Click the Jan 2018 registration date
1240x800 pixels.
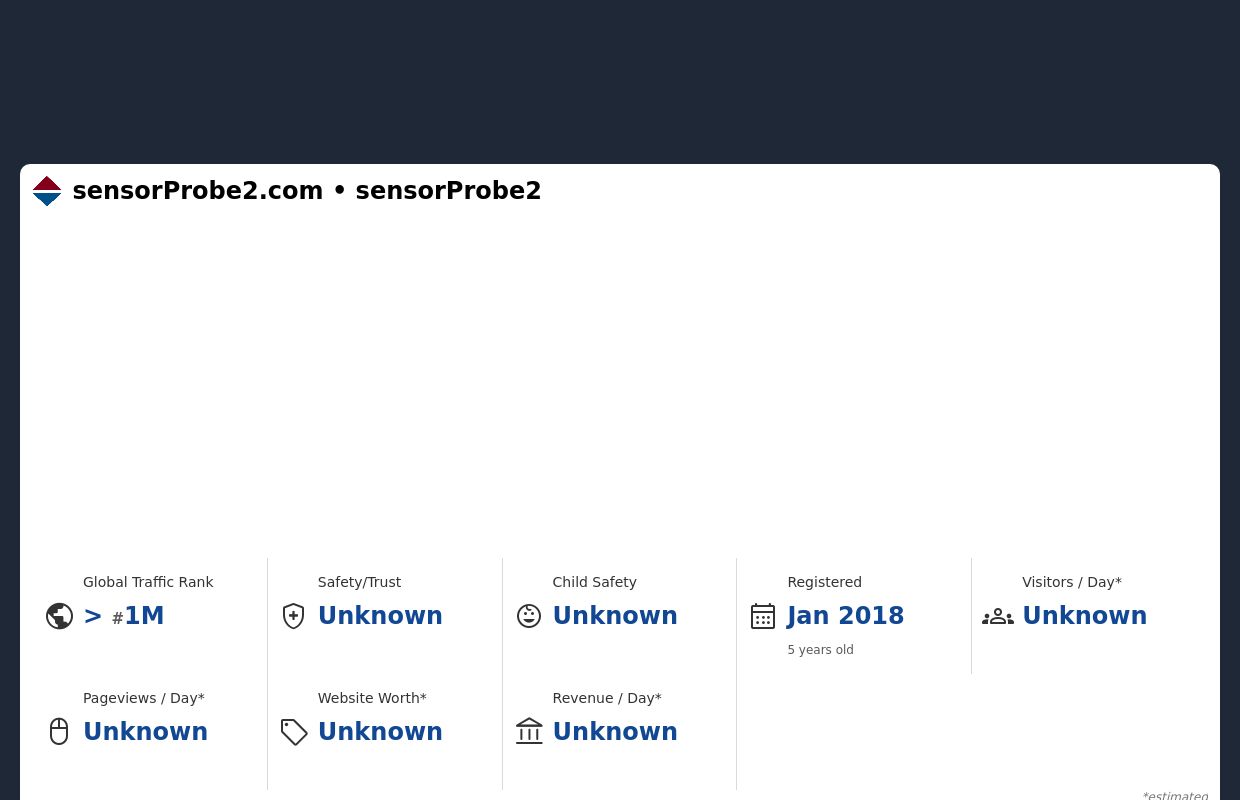(845, 616)
